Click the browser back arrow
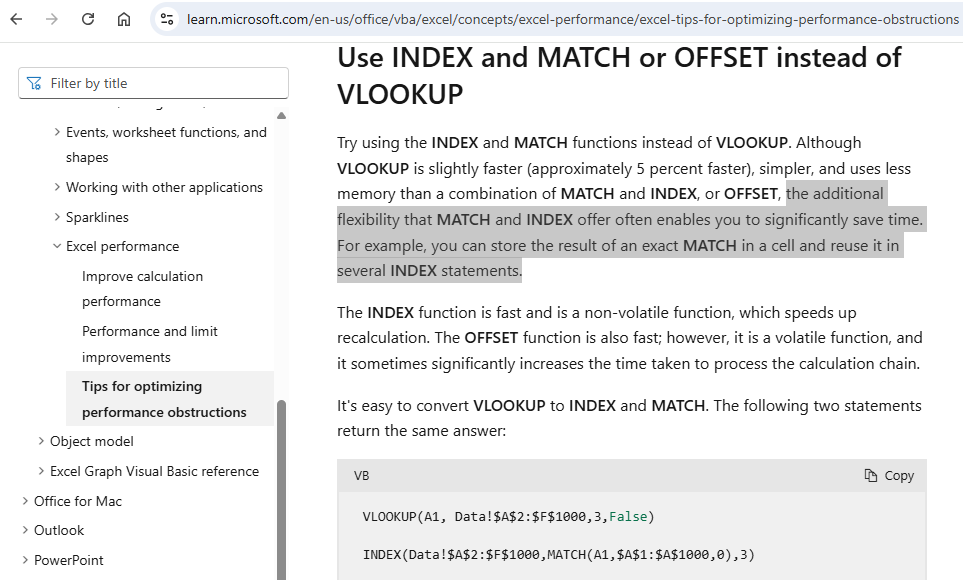 tap(16, 19)
